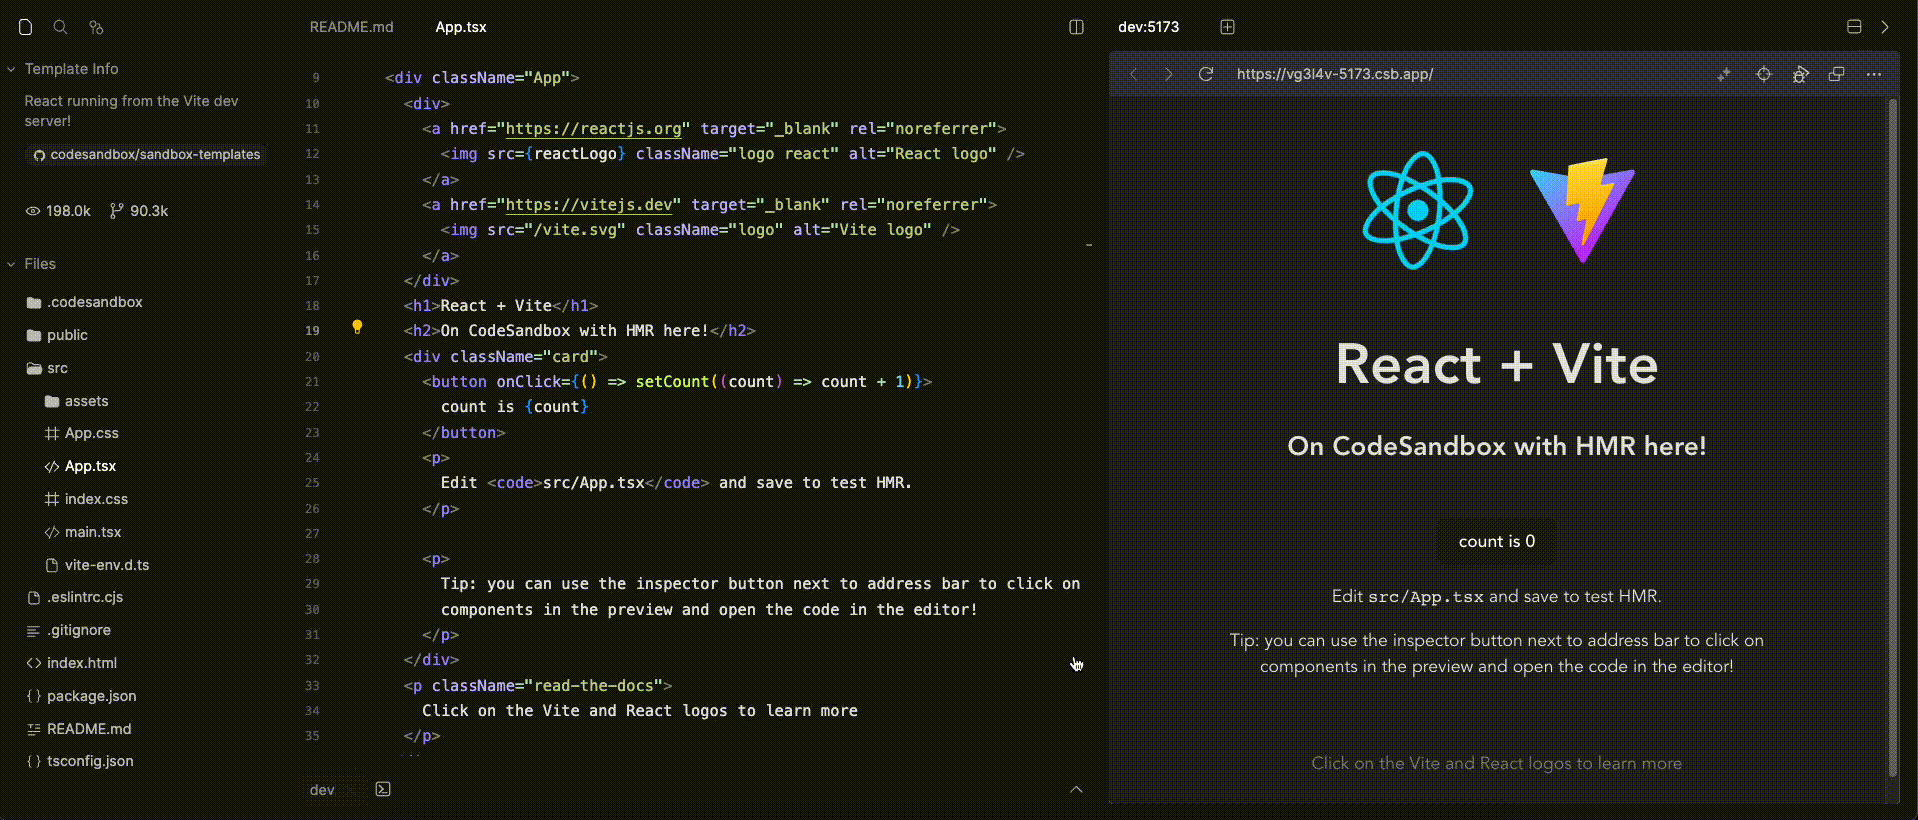Open the file explorer sidebar icon
Image resolution: width=1918 pixels, height=820 pixels.
(26, 27)
